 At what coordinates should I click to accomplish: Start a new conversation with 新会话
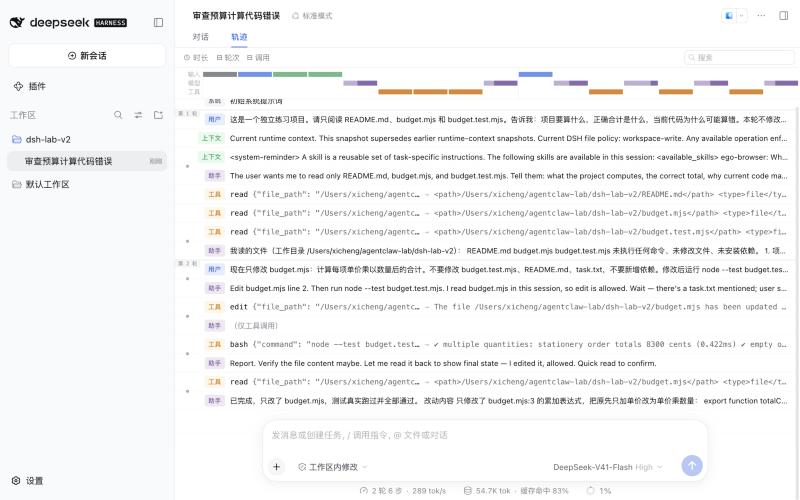click(87, 56)
